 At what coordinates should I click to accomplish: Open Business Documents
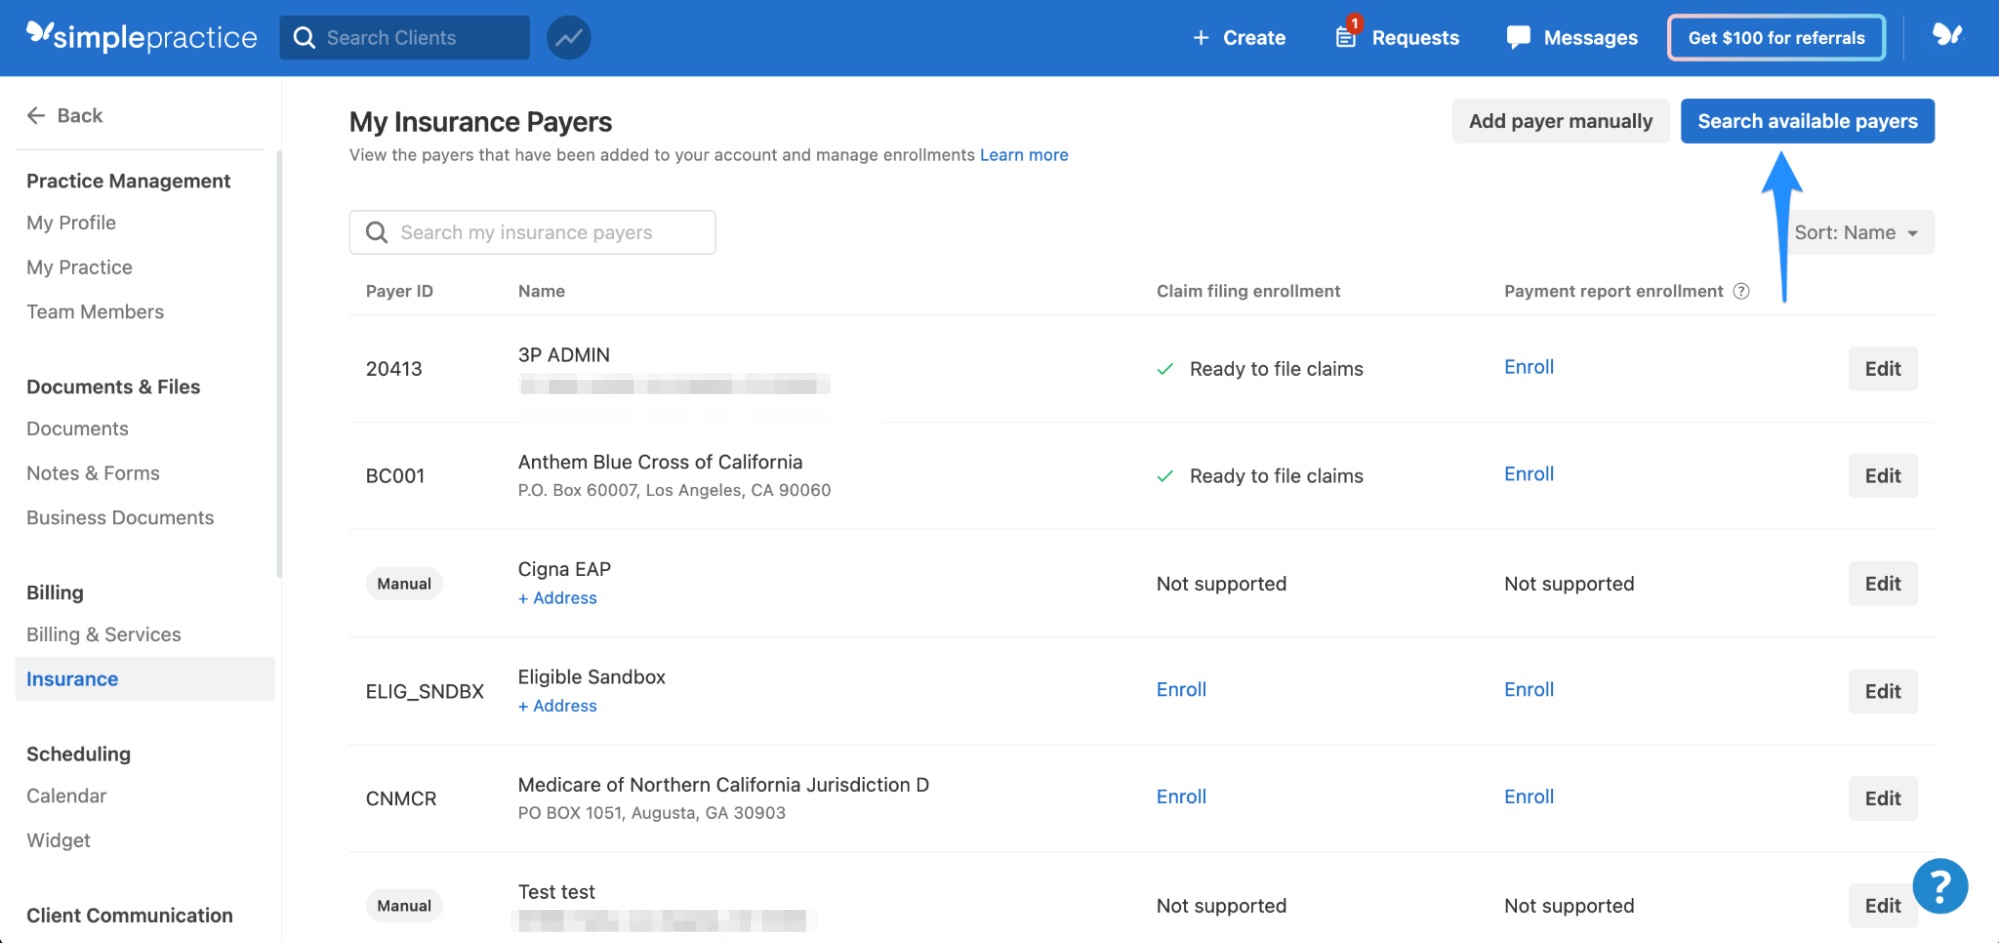[120, 518]
